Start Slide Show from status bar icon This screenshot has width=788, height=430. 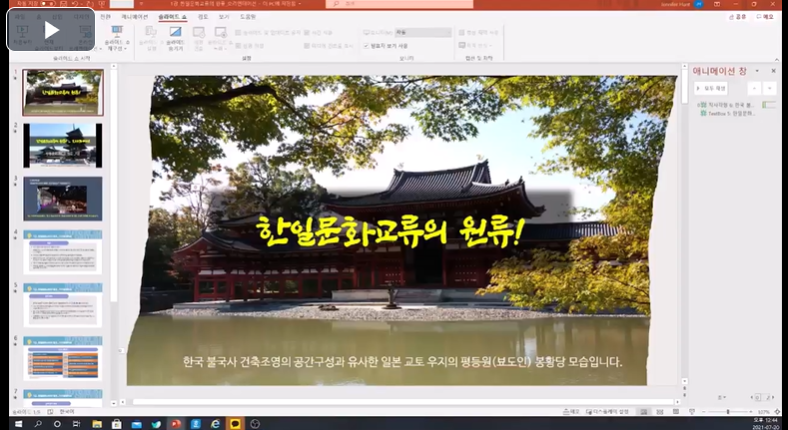click(x=692, y=411)
